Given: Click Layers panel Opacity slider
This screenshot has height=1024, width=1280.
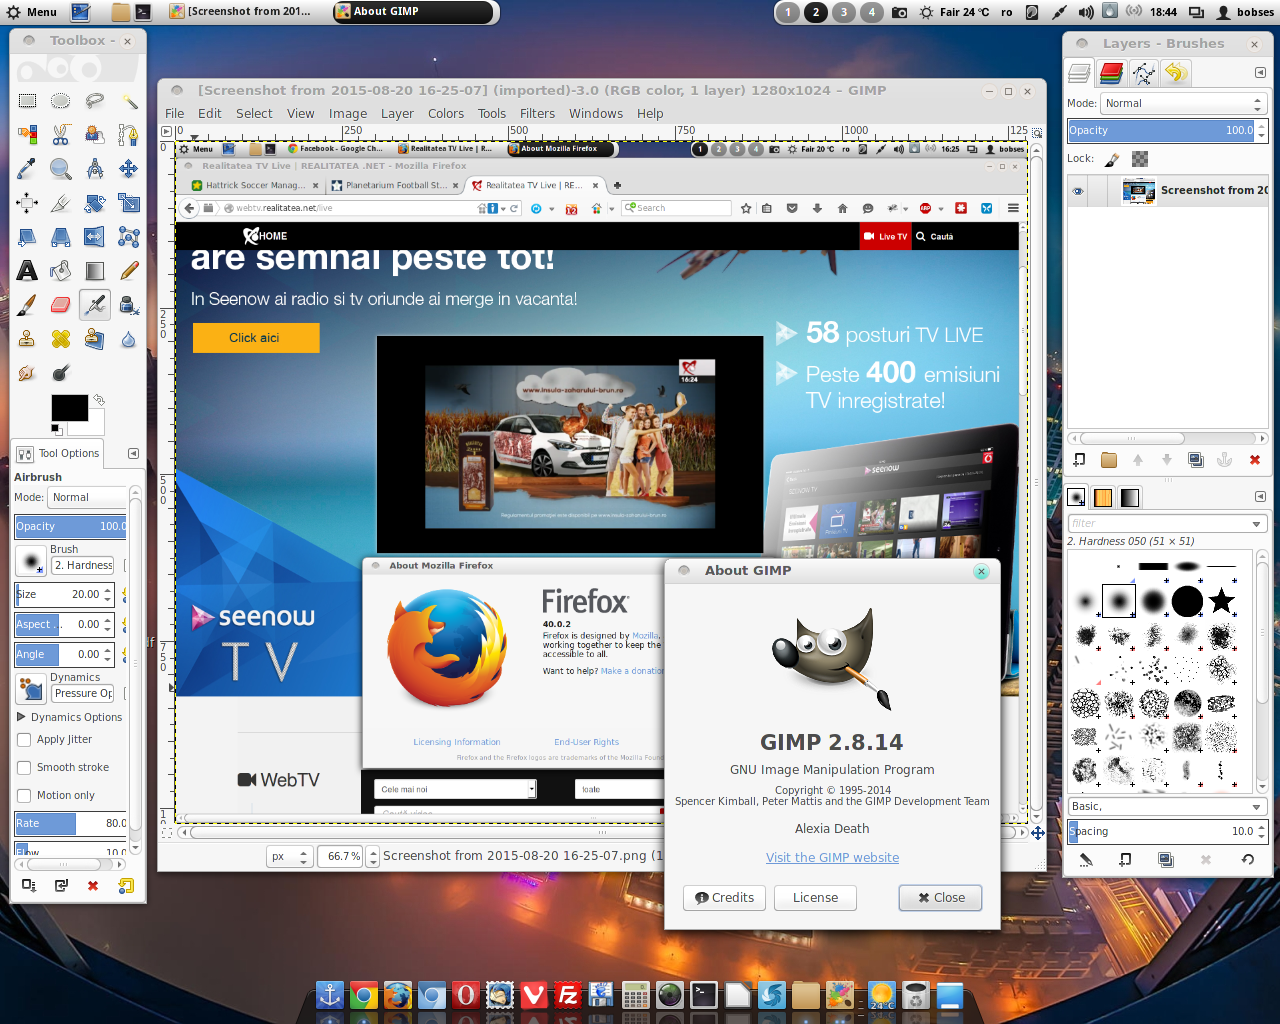Looking at the screenshot, I should click(x=1168, y=131).
